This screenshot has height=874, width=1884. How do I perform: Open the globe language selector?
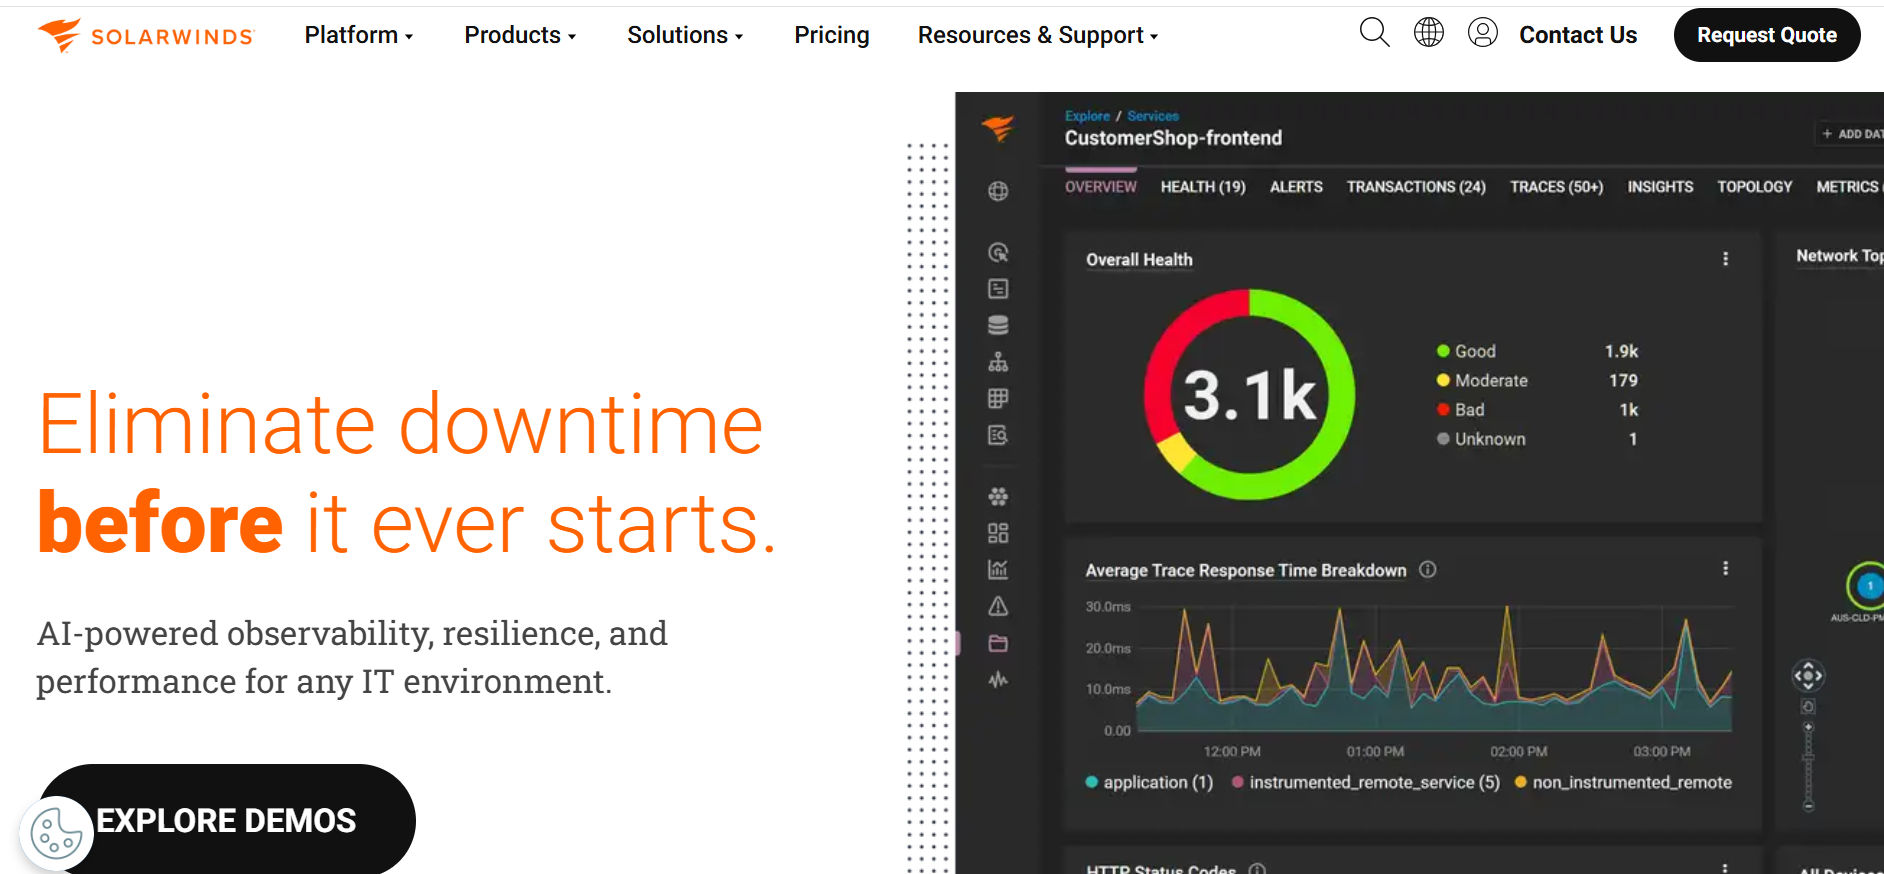[x=1429, y=33]
